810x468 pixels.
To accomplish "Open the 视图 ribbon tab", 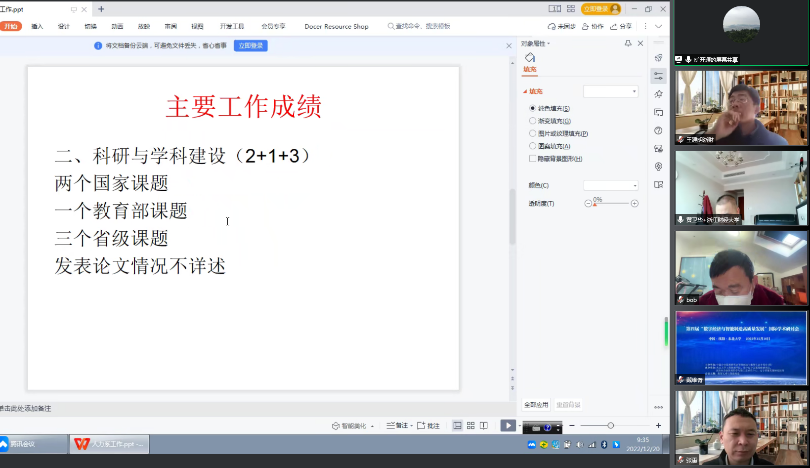I will pyautogui.click(x=197, y=27).
